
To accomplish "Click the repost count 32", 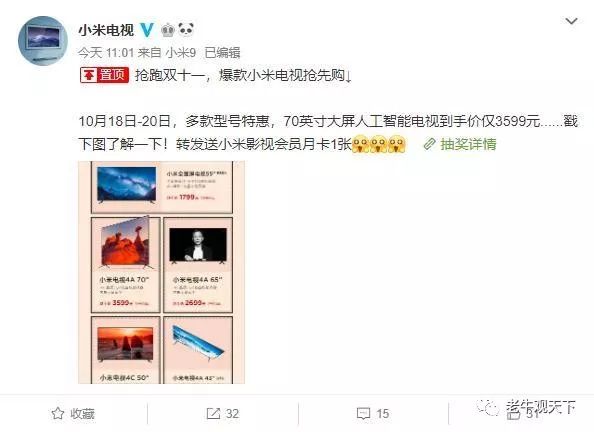I will (x=232, y=414).
